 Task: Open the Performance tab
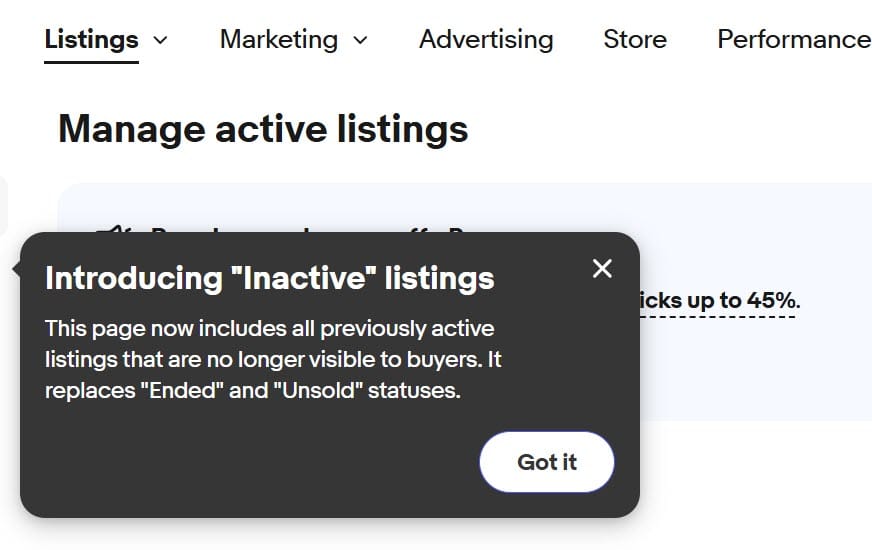pyautogui.click(x=793, y=40)
